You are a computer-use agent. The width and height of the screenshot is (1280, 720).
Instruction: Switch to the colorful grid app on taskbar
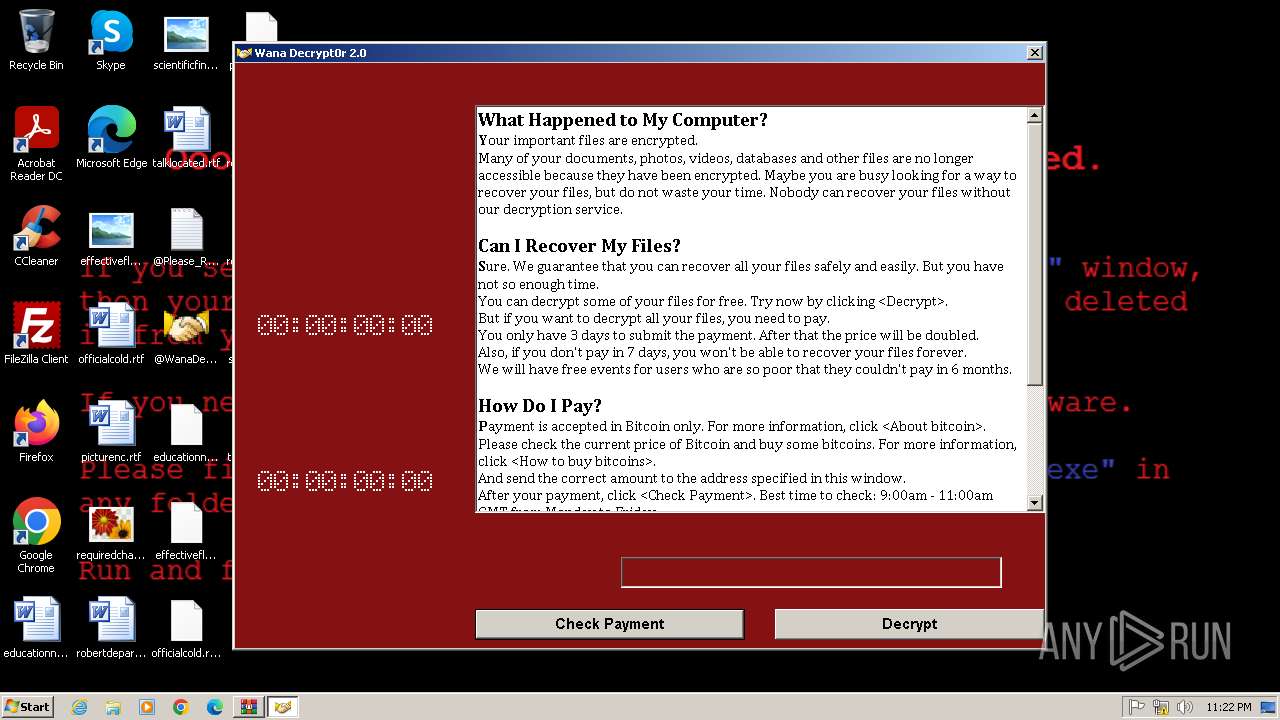coord(249,707)
